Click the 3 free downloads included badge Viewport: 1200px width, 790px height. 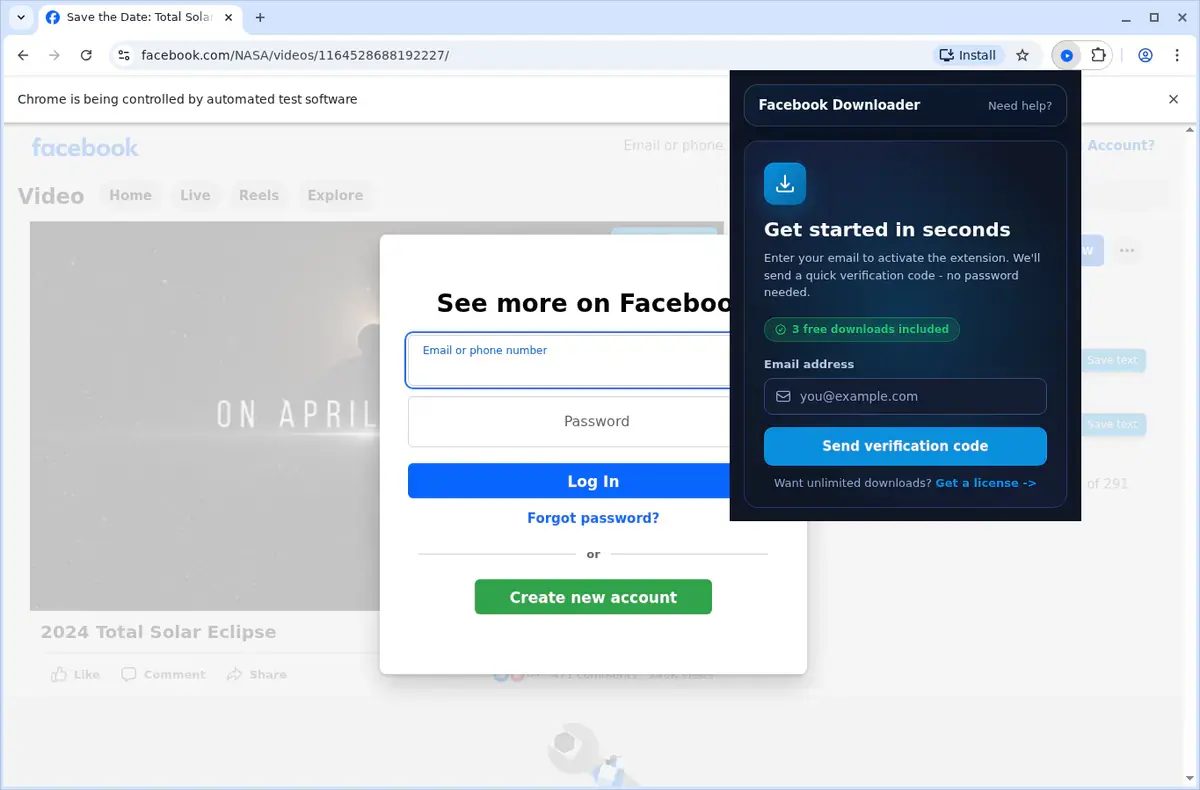862,329
